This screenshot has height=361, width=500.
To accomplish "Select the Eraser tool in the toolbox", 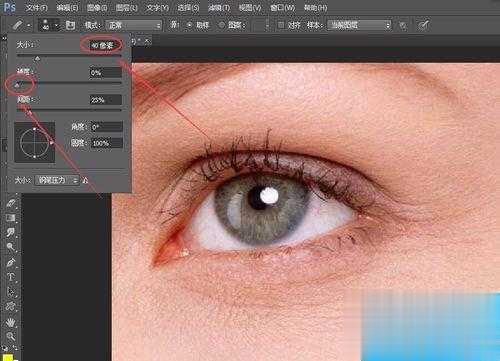I will pyautogui.click(x=10, y=203).
